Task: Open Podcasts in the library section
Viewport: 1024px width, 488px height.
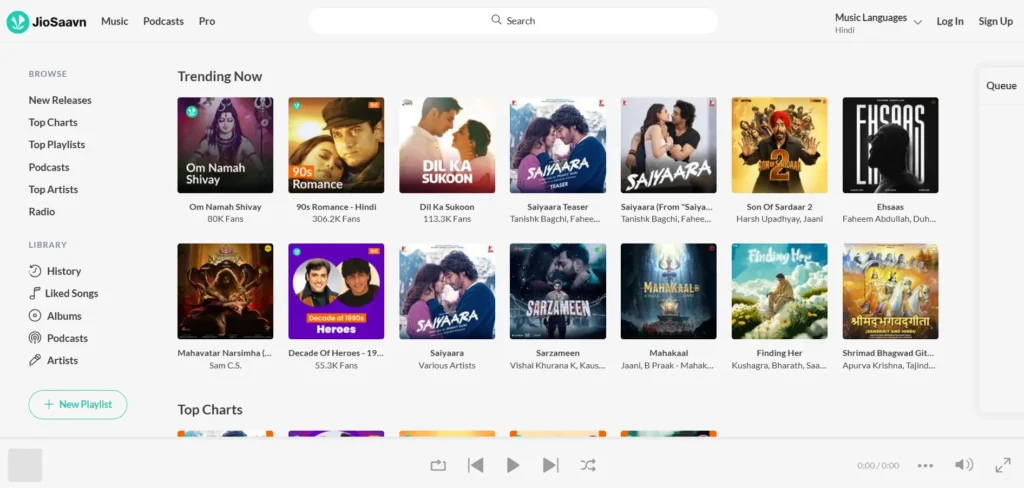Action: coord(58,338)
